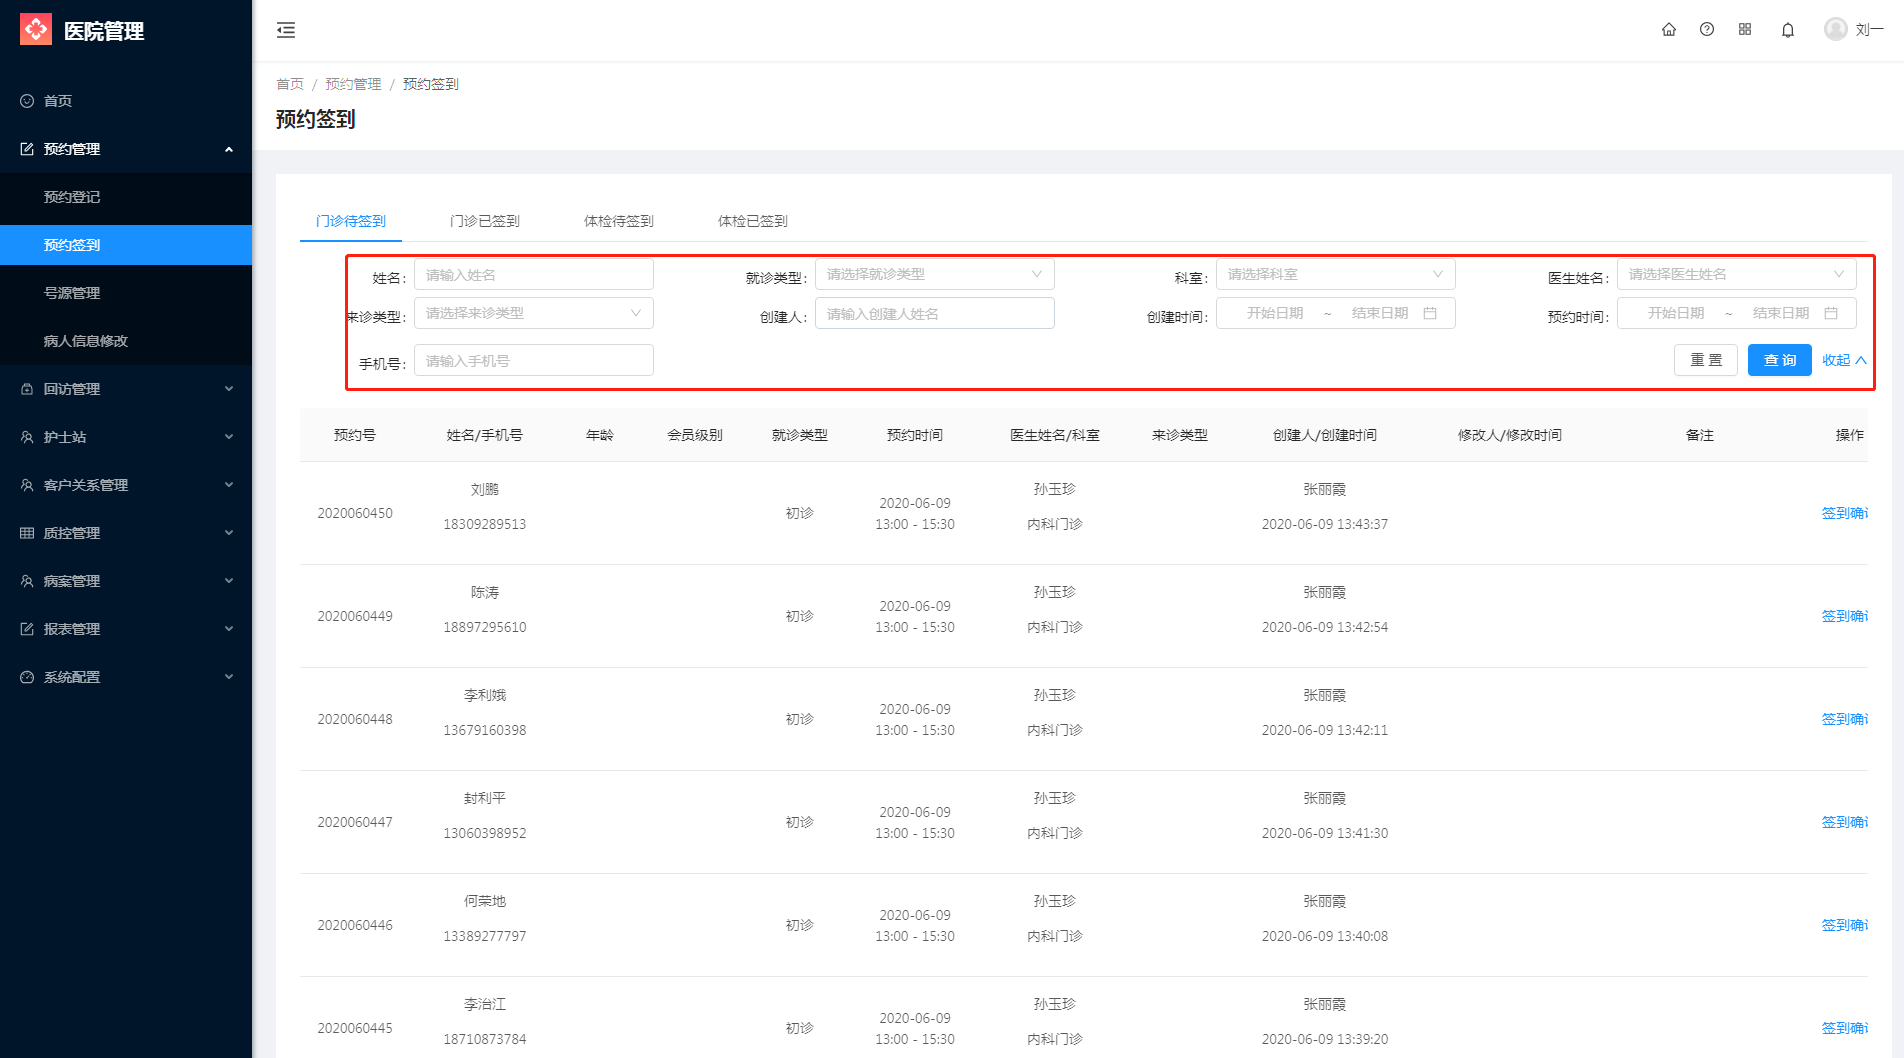This screenshot has width=1904, height=1058.
Task: Expand the 质控管理 menu
Action: 229,533
